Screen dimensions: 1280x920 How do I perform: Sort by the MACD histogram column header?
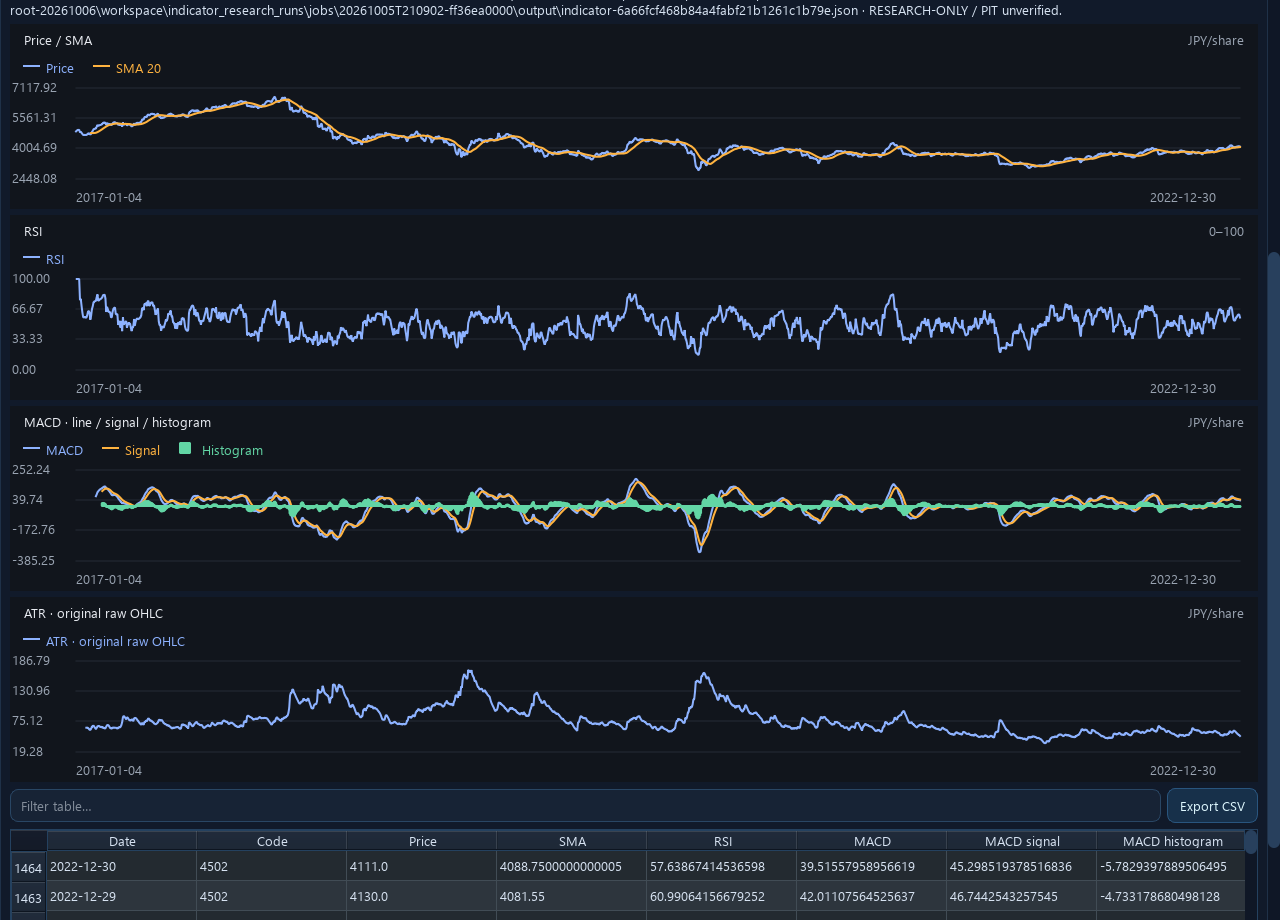pos(1171,841)
